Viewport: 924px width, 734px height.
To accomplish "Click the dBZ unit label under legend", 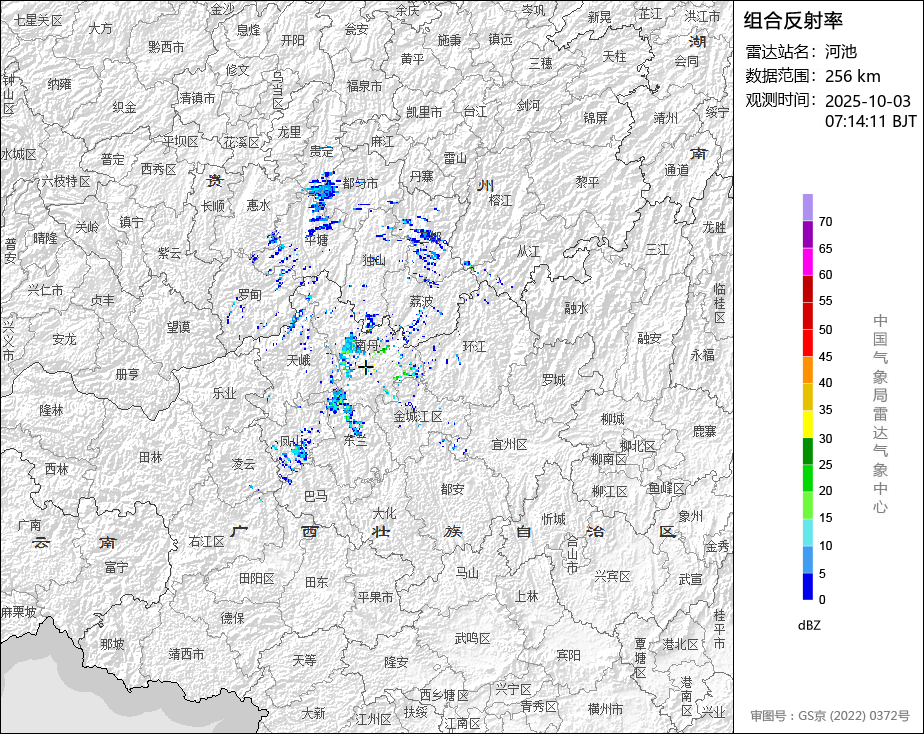I will tap(809, 626).
